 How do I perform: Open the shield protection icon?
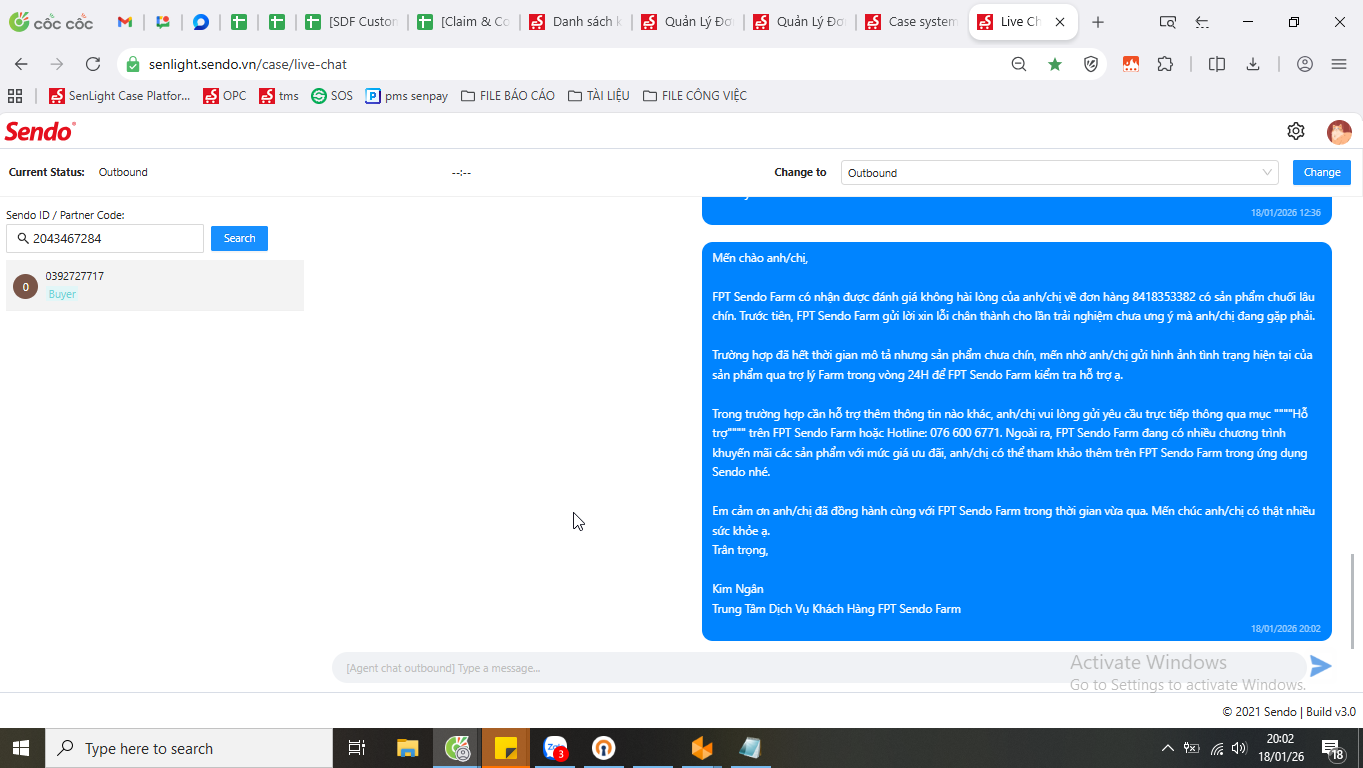[1091, 64]
